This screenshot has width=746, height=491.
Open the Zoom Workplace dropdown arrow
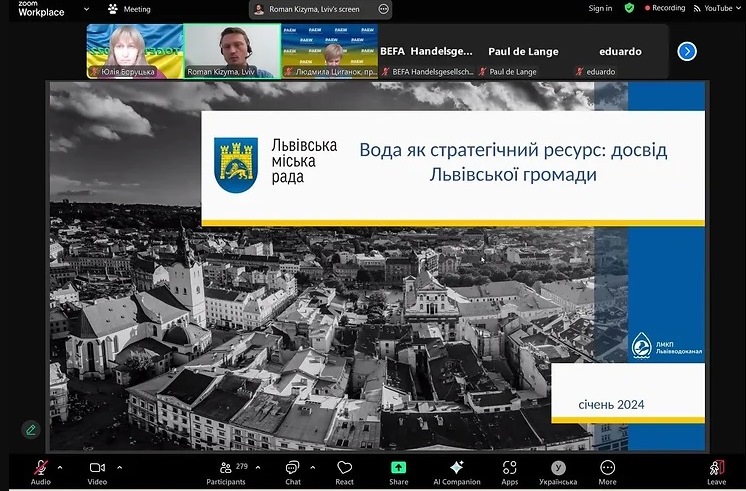(x=86, y=9)
